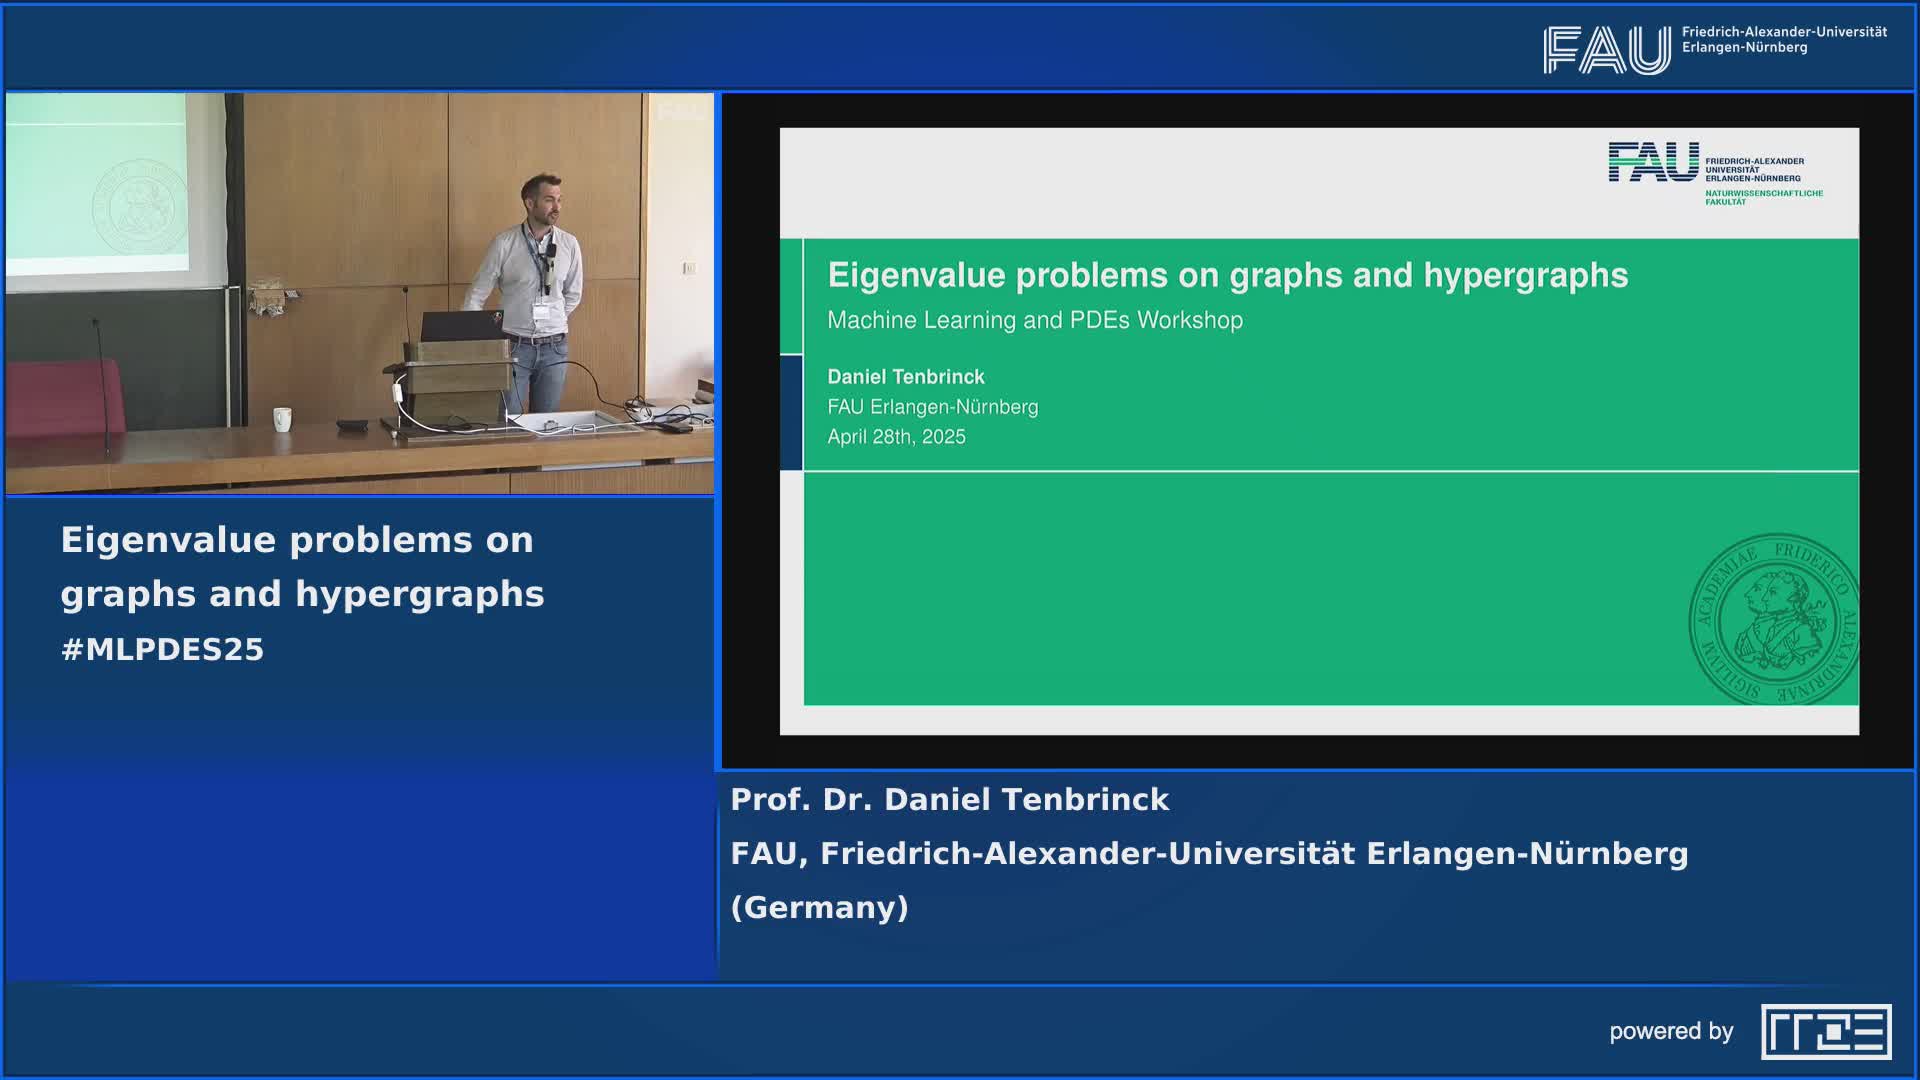Click the left panel talk title text

(x=302, y=567)
